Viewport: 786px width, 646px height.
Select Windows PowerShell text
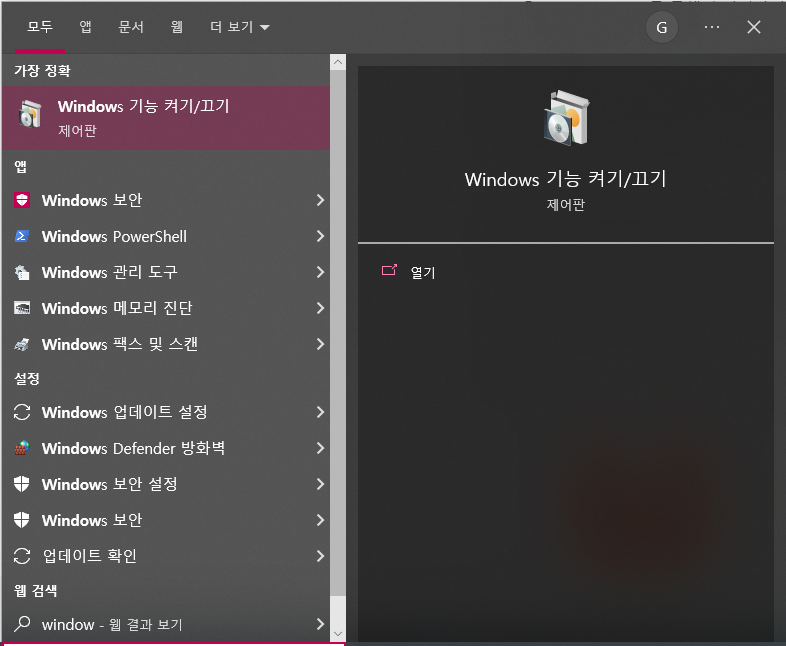(x=114, y=236)
